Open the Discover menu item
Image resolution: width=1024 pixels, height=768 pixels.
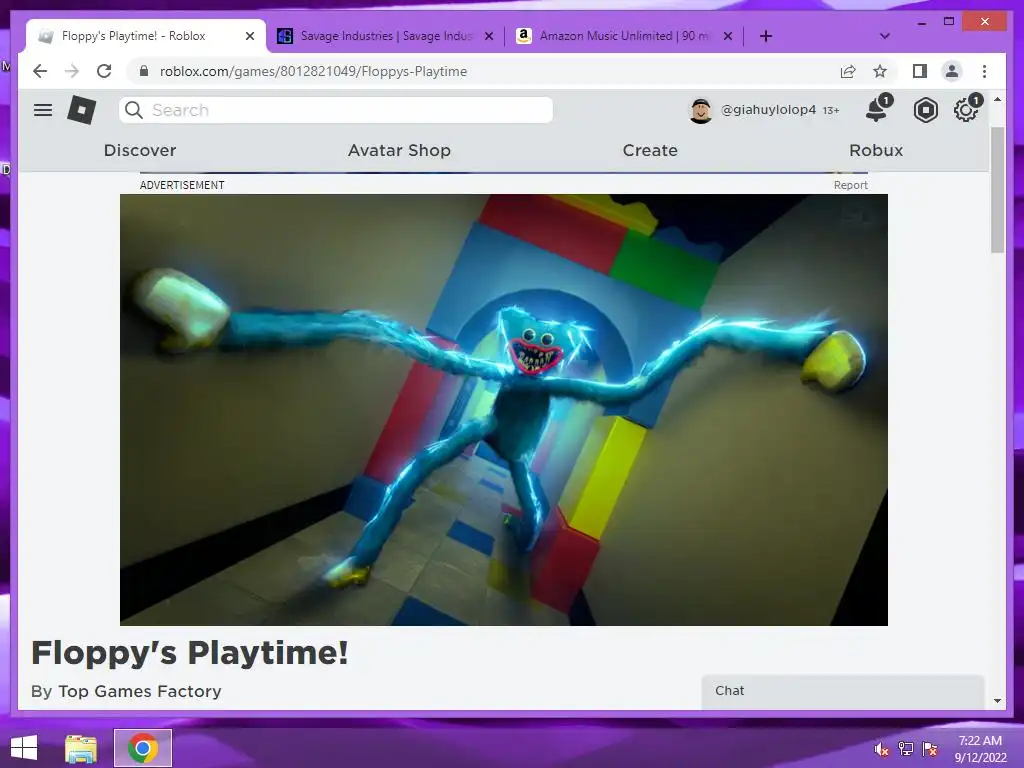[140, 150]
